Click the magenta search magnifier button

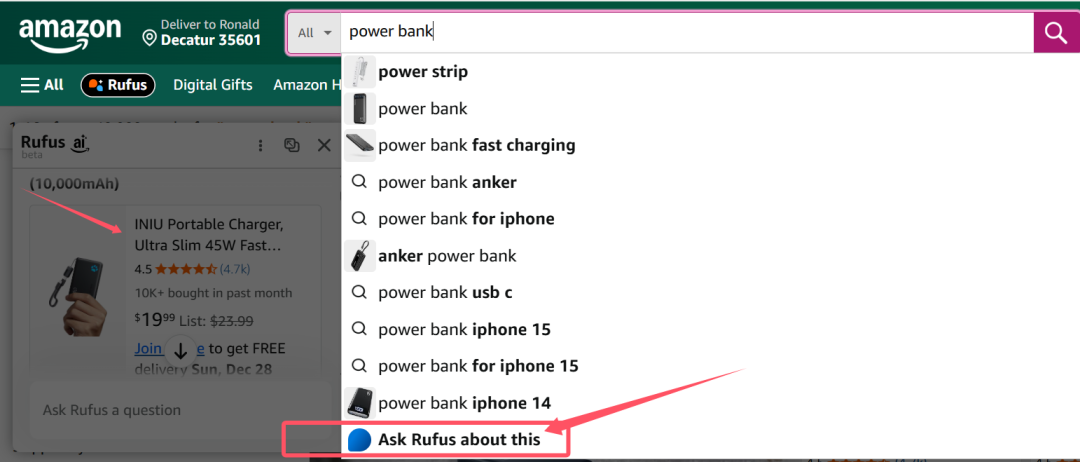click(x=1055, y=33)
